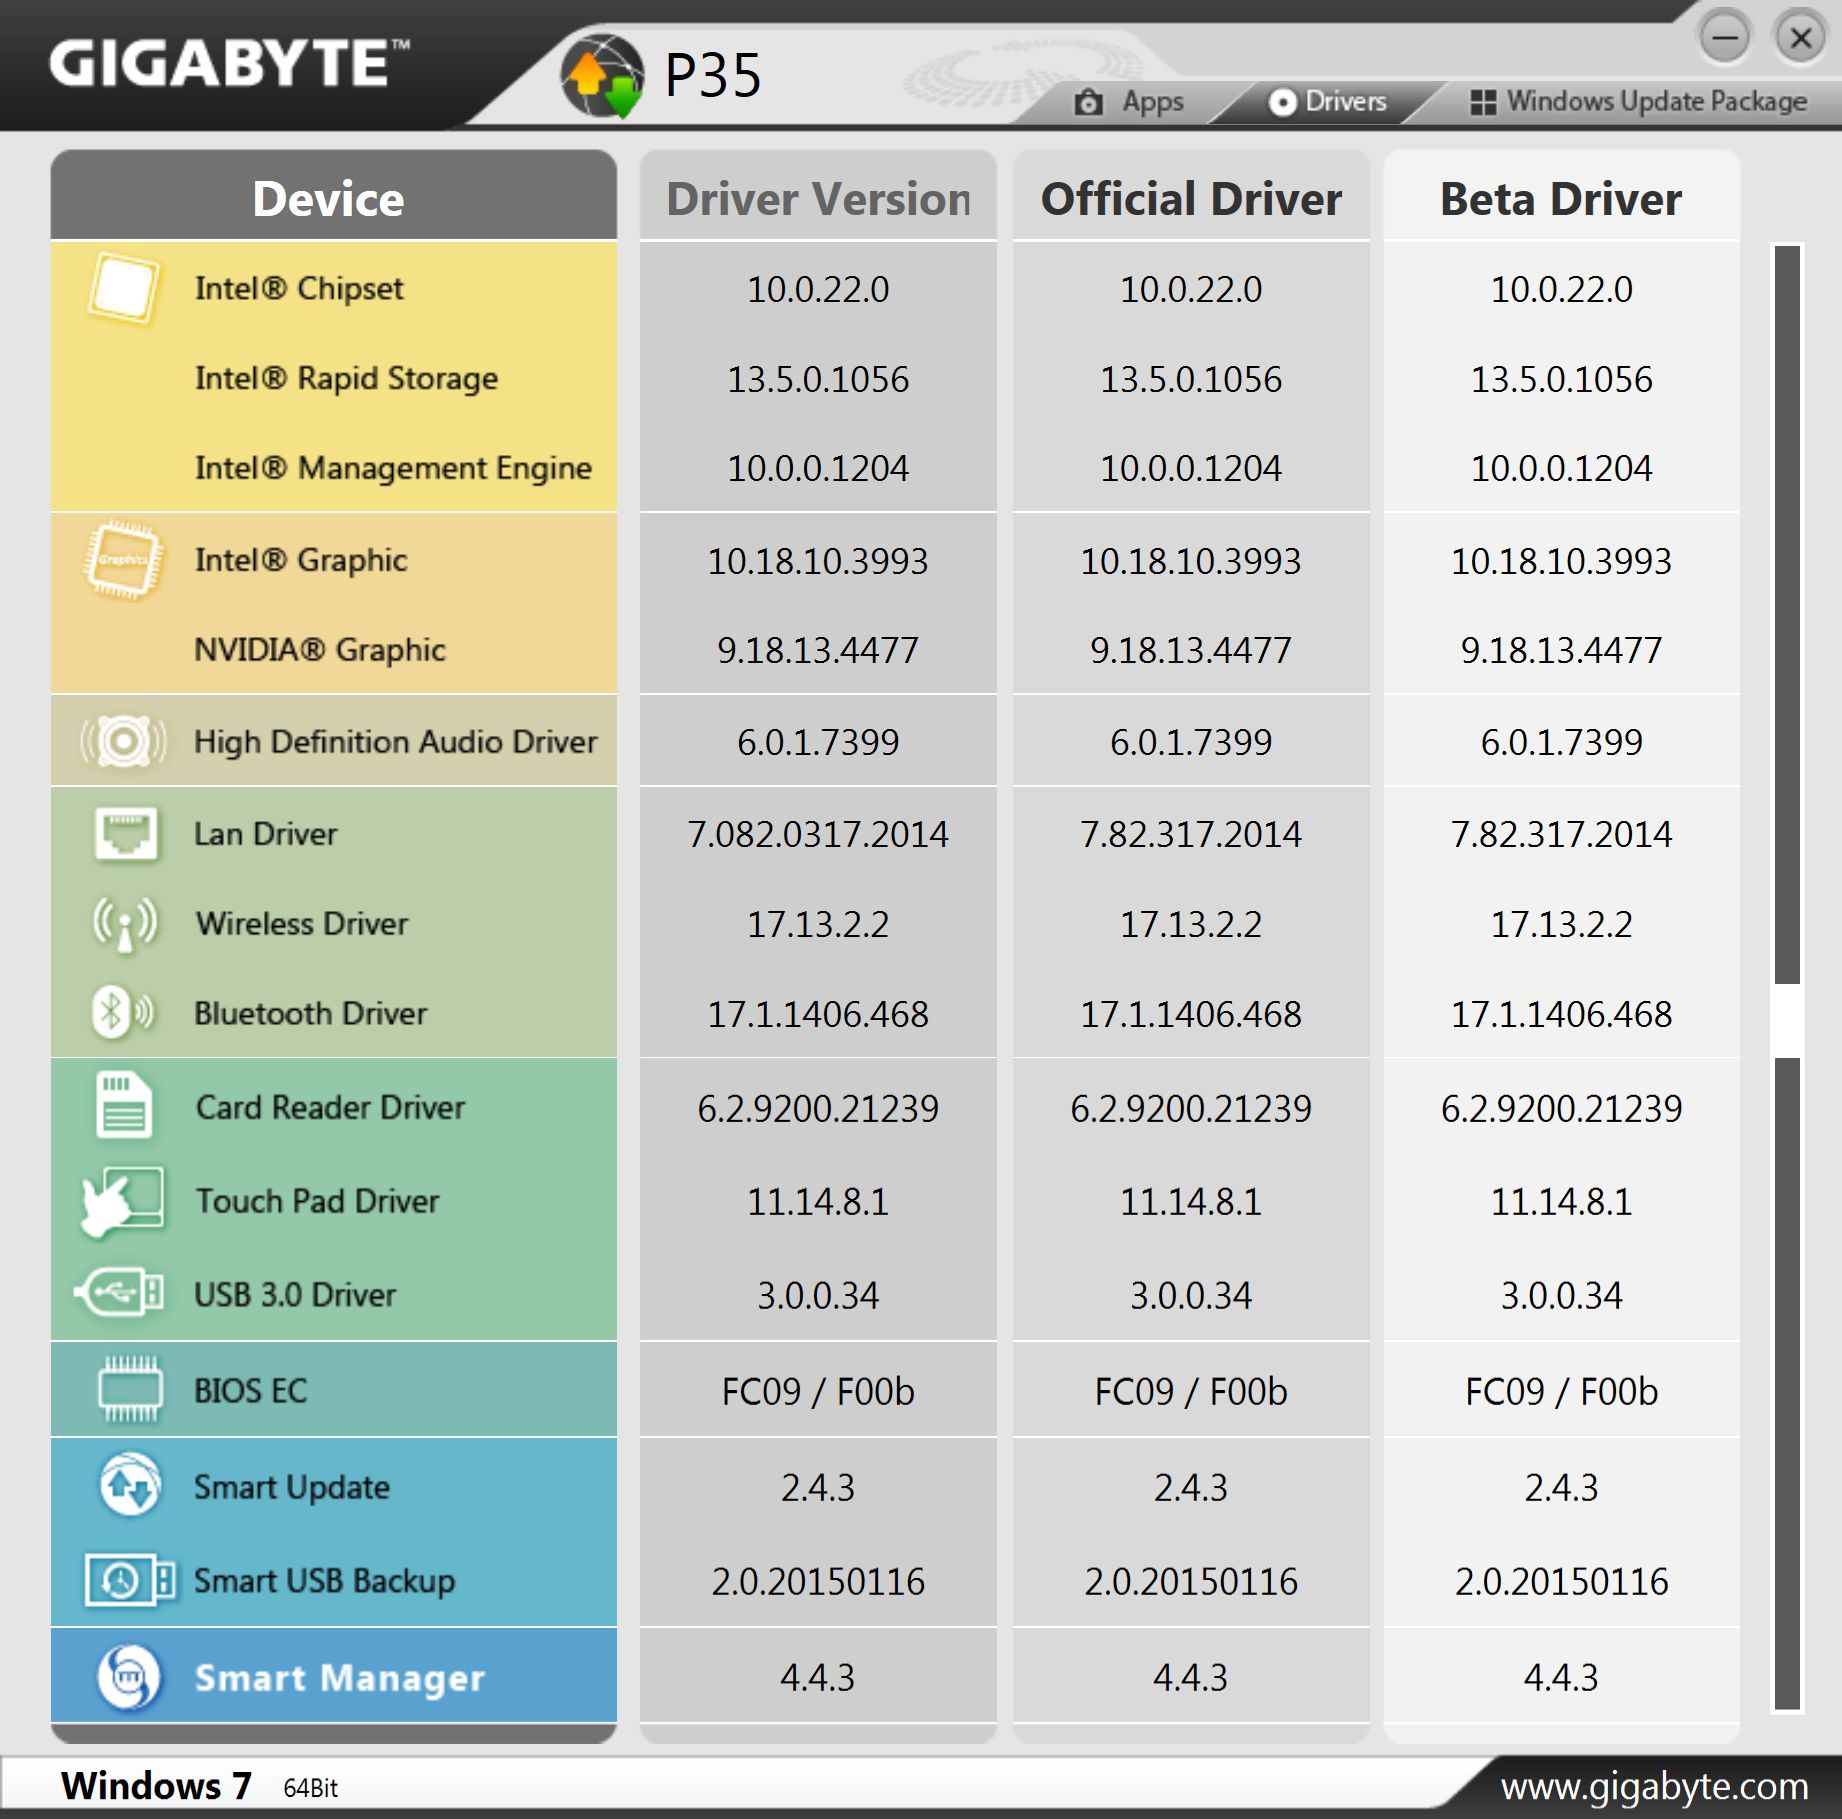1842x1819 pixels.
Task: Click the Intel Graphic chip icon
Action: coord(123,560)
